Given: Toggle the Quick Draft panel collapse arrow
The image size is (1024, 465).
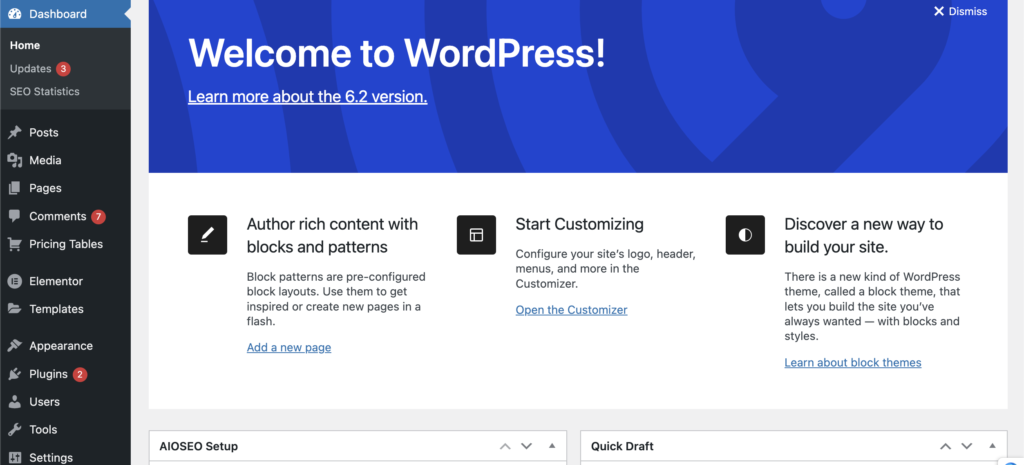Looking at the screenshot, I should [992, 446].
